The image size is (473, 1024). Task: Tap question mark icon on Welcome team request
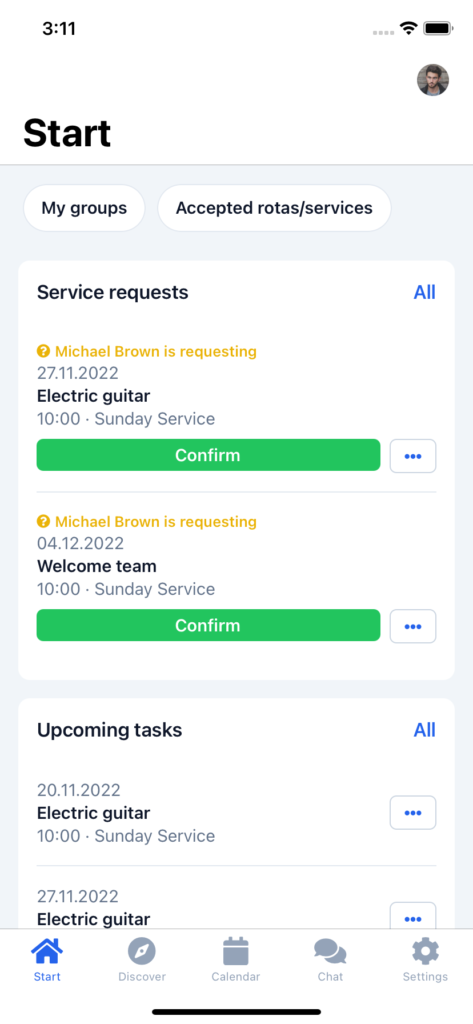(43, 522)
